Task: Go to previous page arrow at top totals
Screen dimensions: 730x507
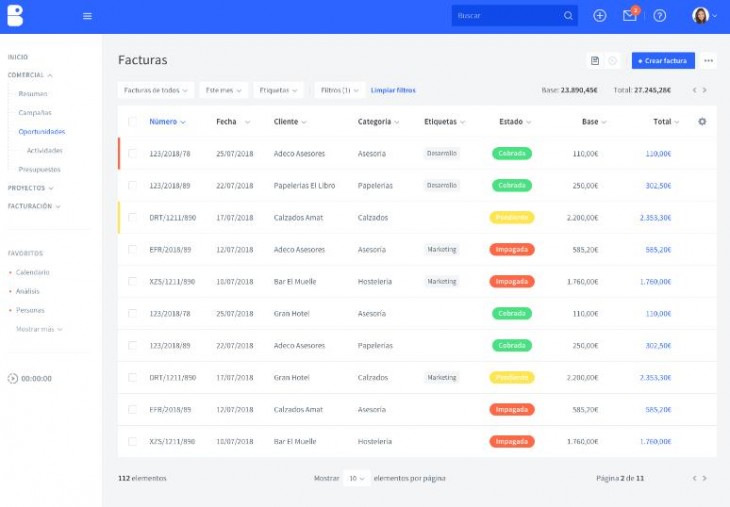Action: pyautogui.click(x=695, y=90)
